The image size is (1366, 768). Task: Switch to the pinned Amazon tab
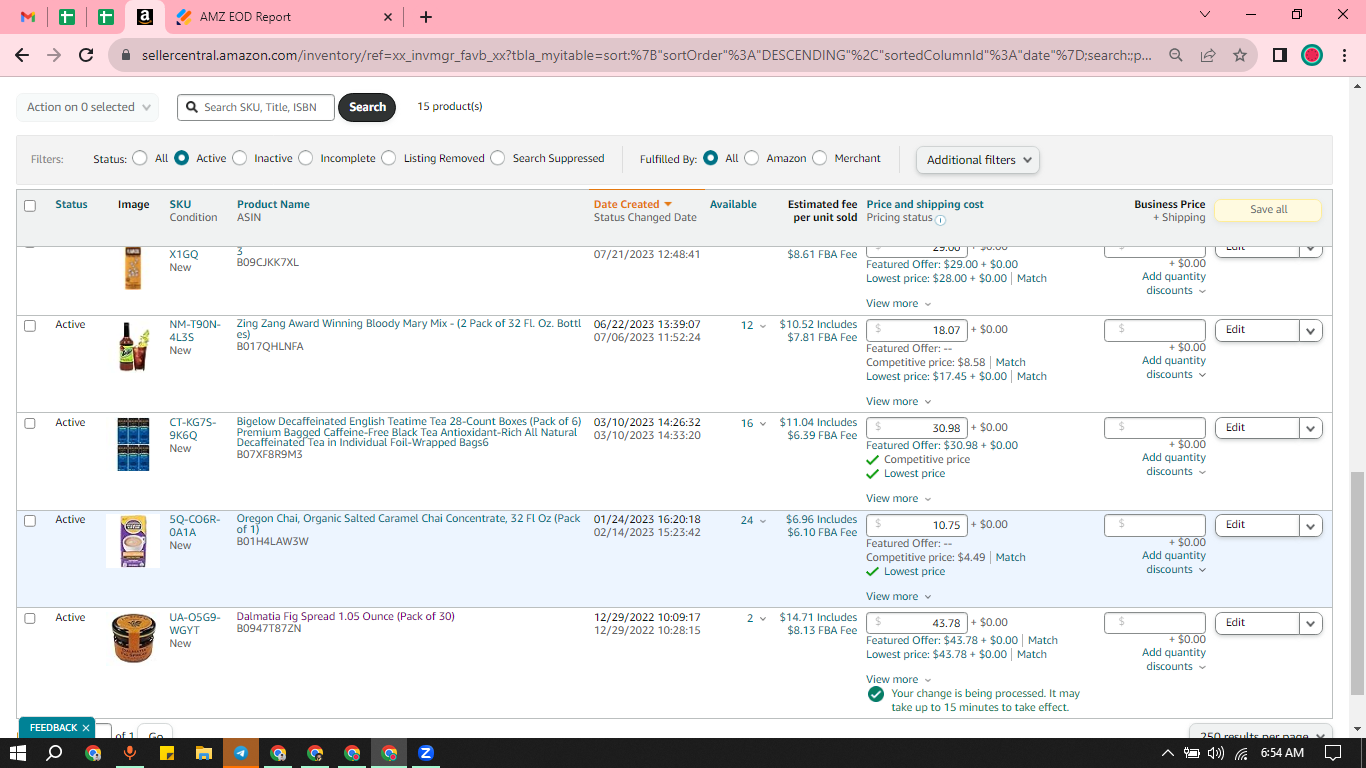pyautogui.click(x=144, y=17)
